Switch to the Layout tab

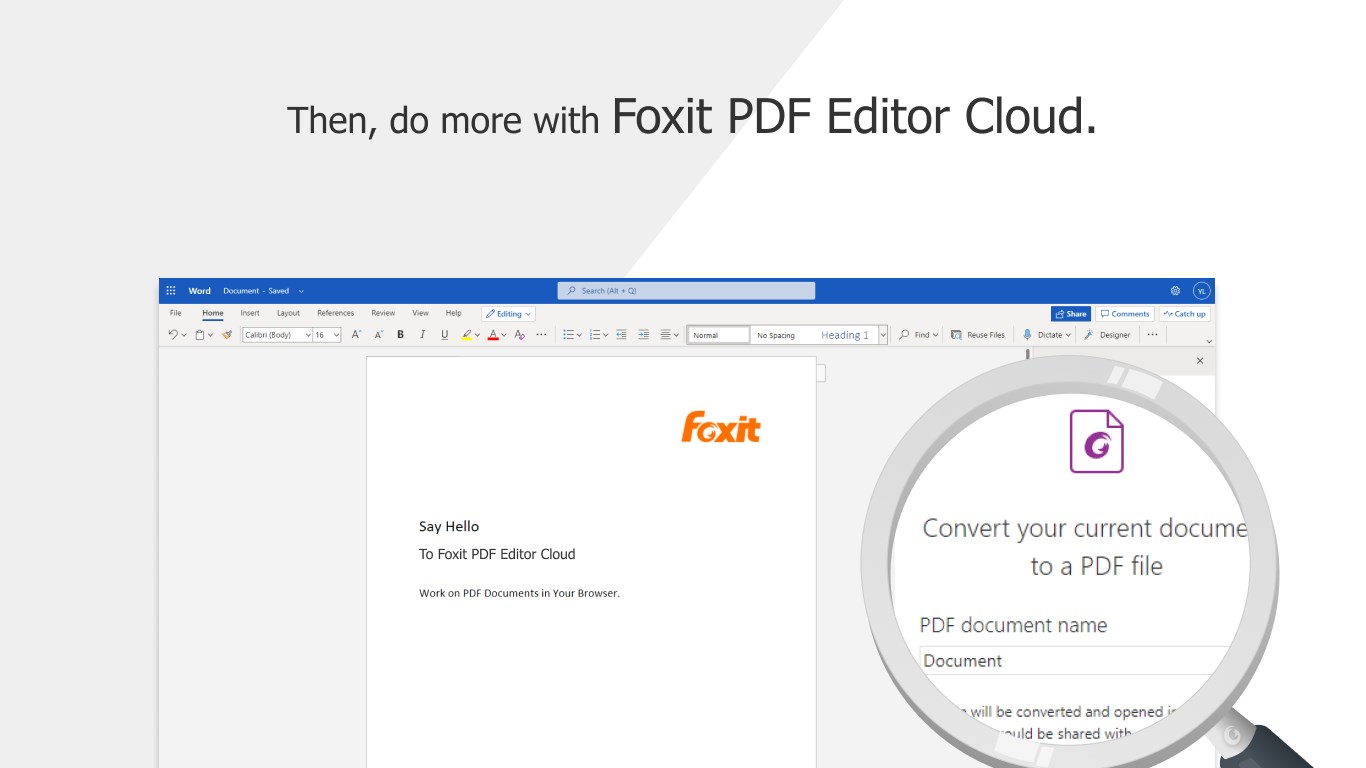point(288,313)
